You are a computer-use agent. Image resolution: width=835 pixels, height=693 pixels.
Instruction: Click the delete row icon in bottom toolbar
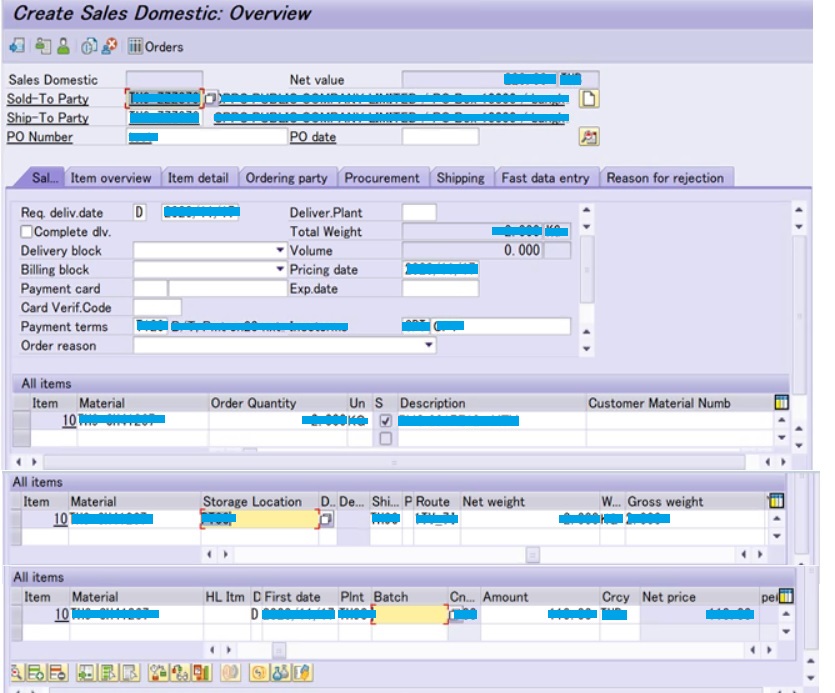coord(58,672)
